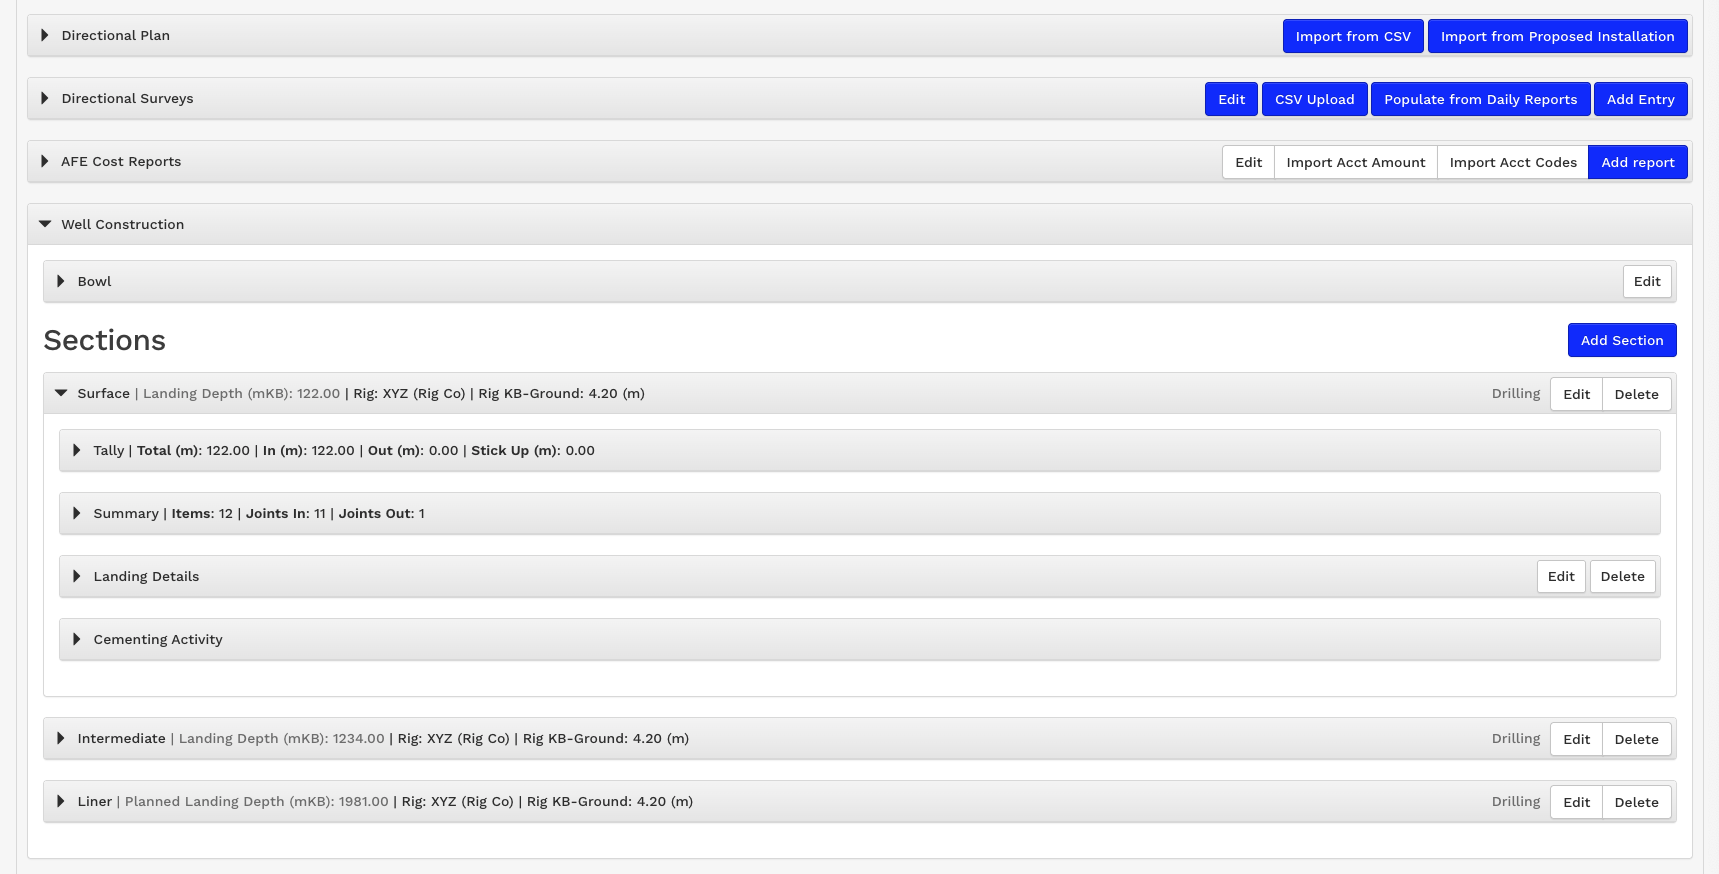Viewport: 1719px width, 874px height.
Task: Delete the Intermediate section
Action: pos(1636,740)
